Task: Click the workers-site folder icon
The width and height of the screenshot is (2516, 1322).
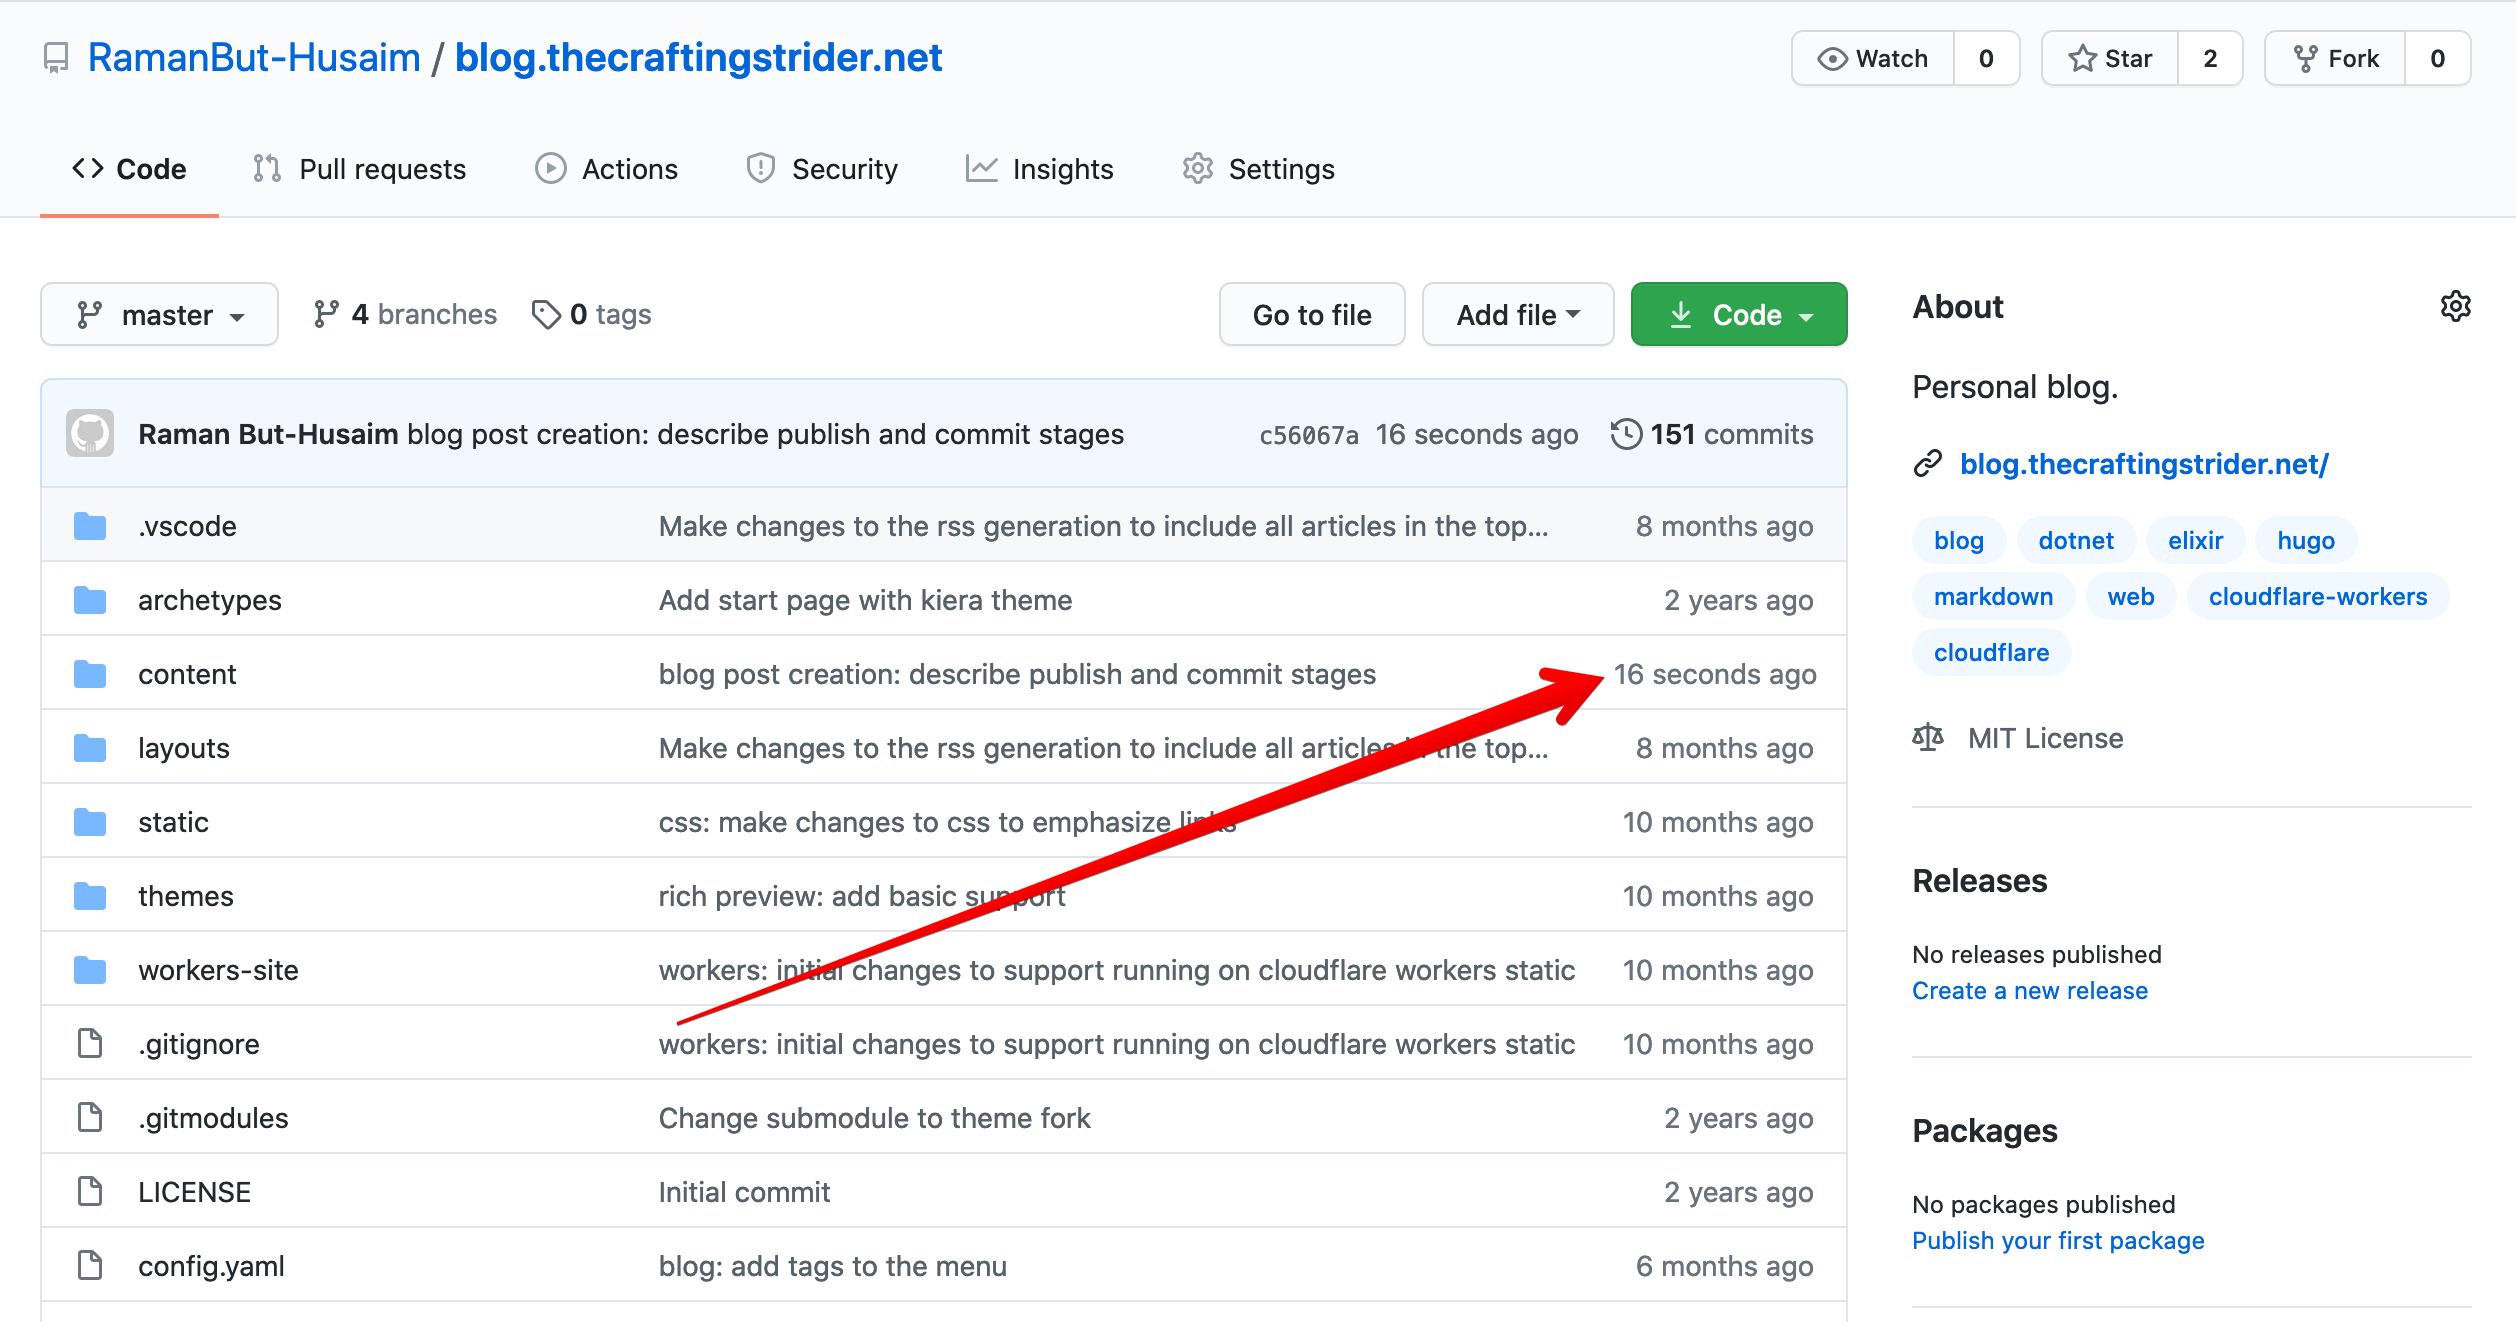Action: pos(90,970)
